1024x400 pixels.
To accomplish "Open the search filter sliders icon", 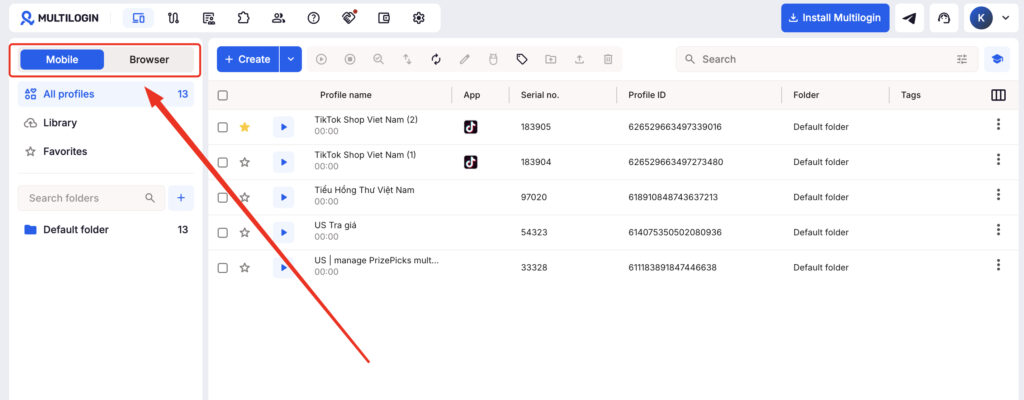I will point(962,59).
